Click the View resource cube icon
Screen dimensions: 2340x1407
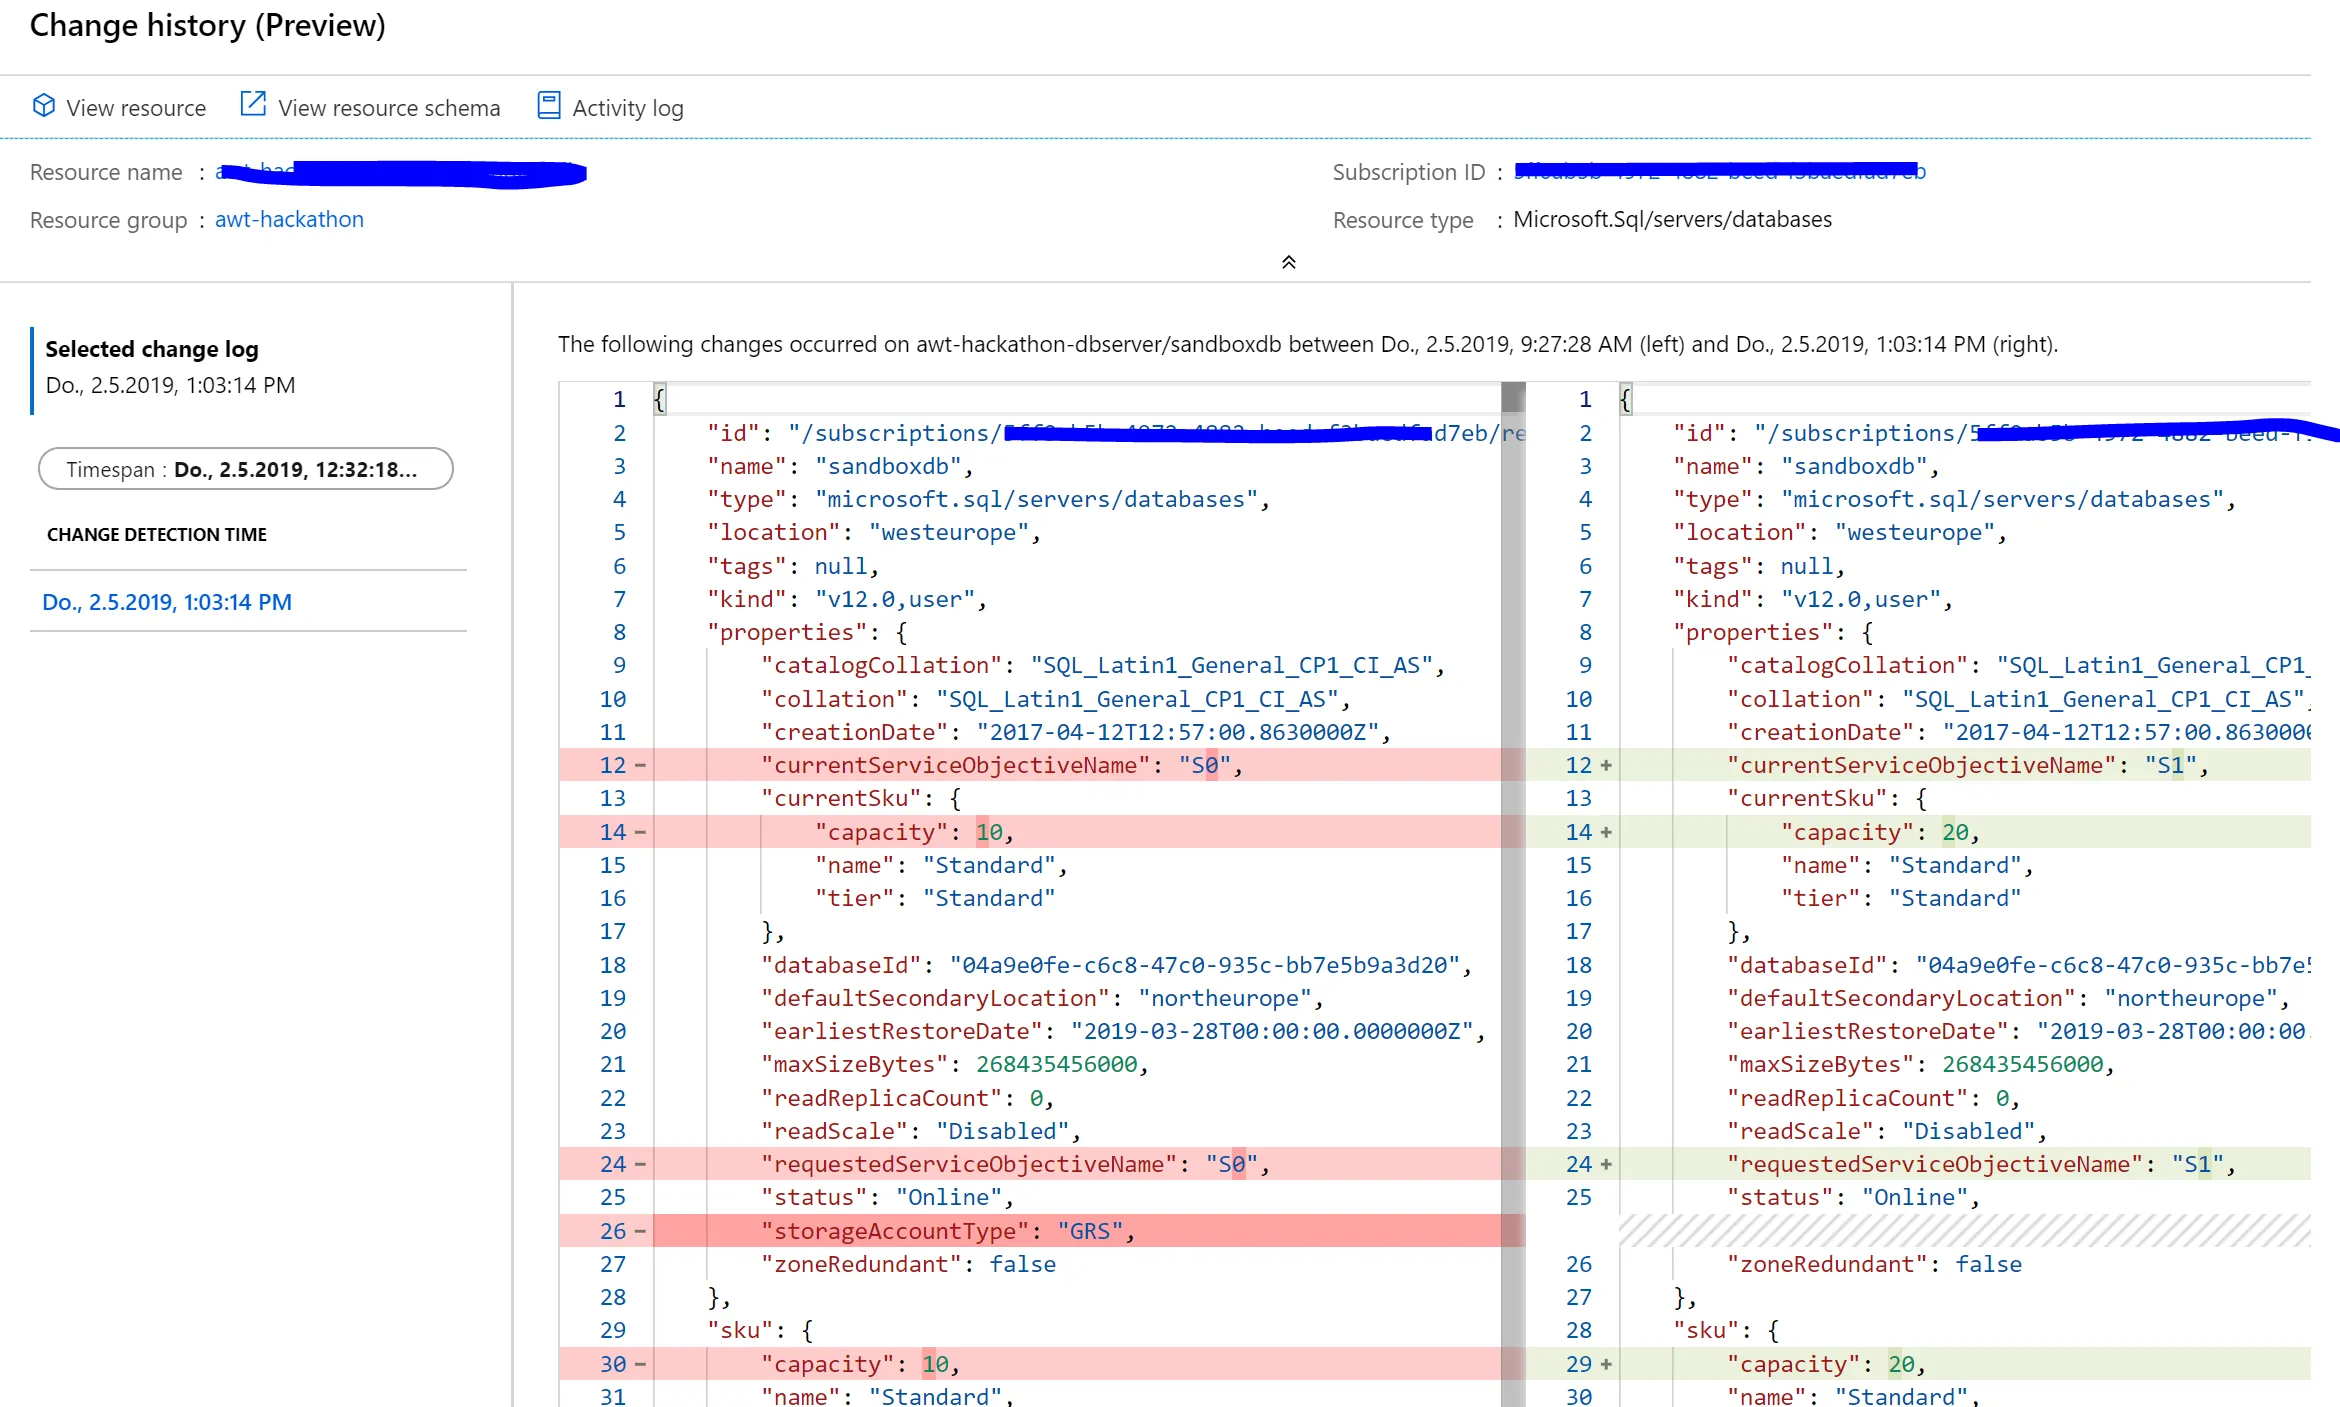[43, 106]
